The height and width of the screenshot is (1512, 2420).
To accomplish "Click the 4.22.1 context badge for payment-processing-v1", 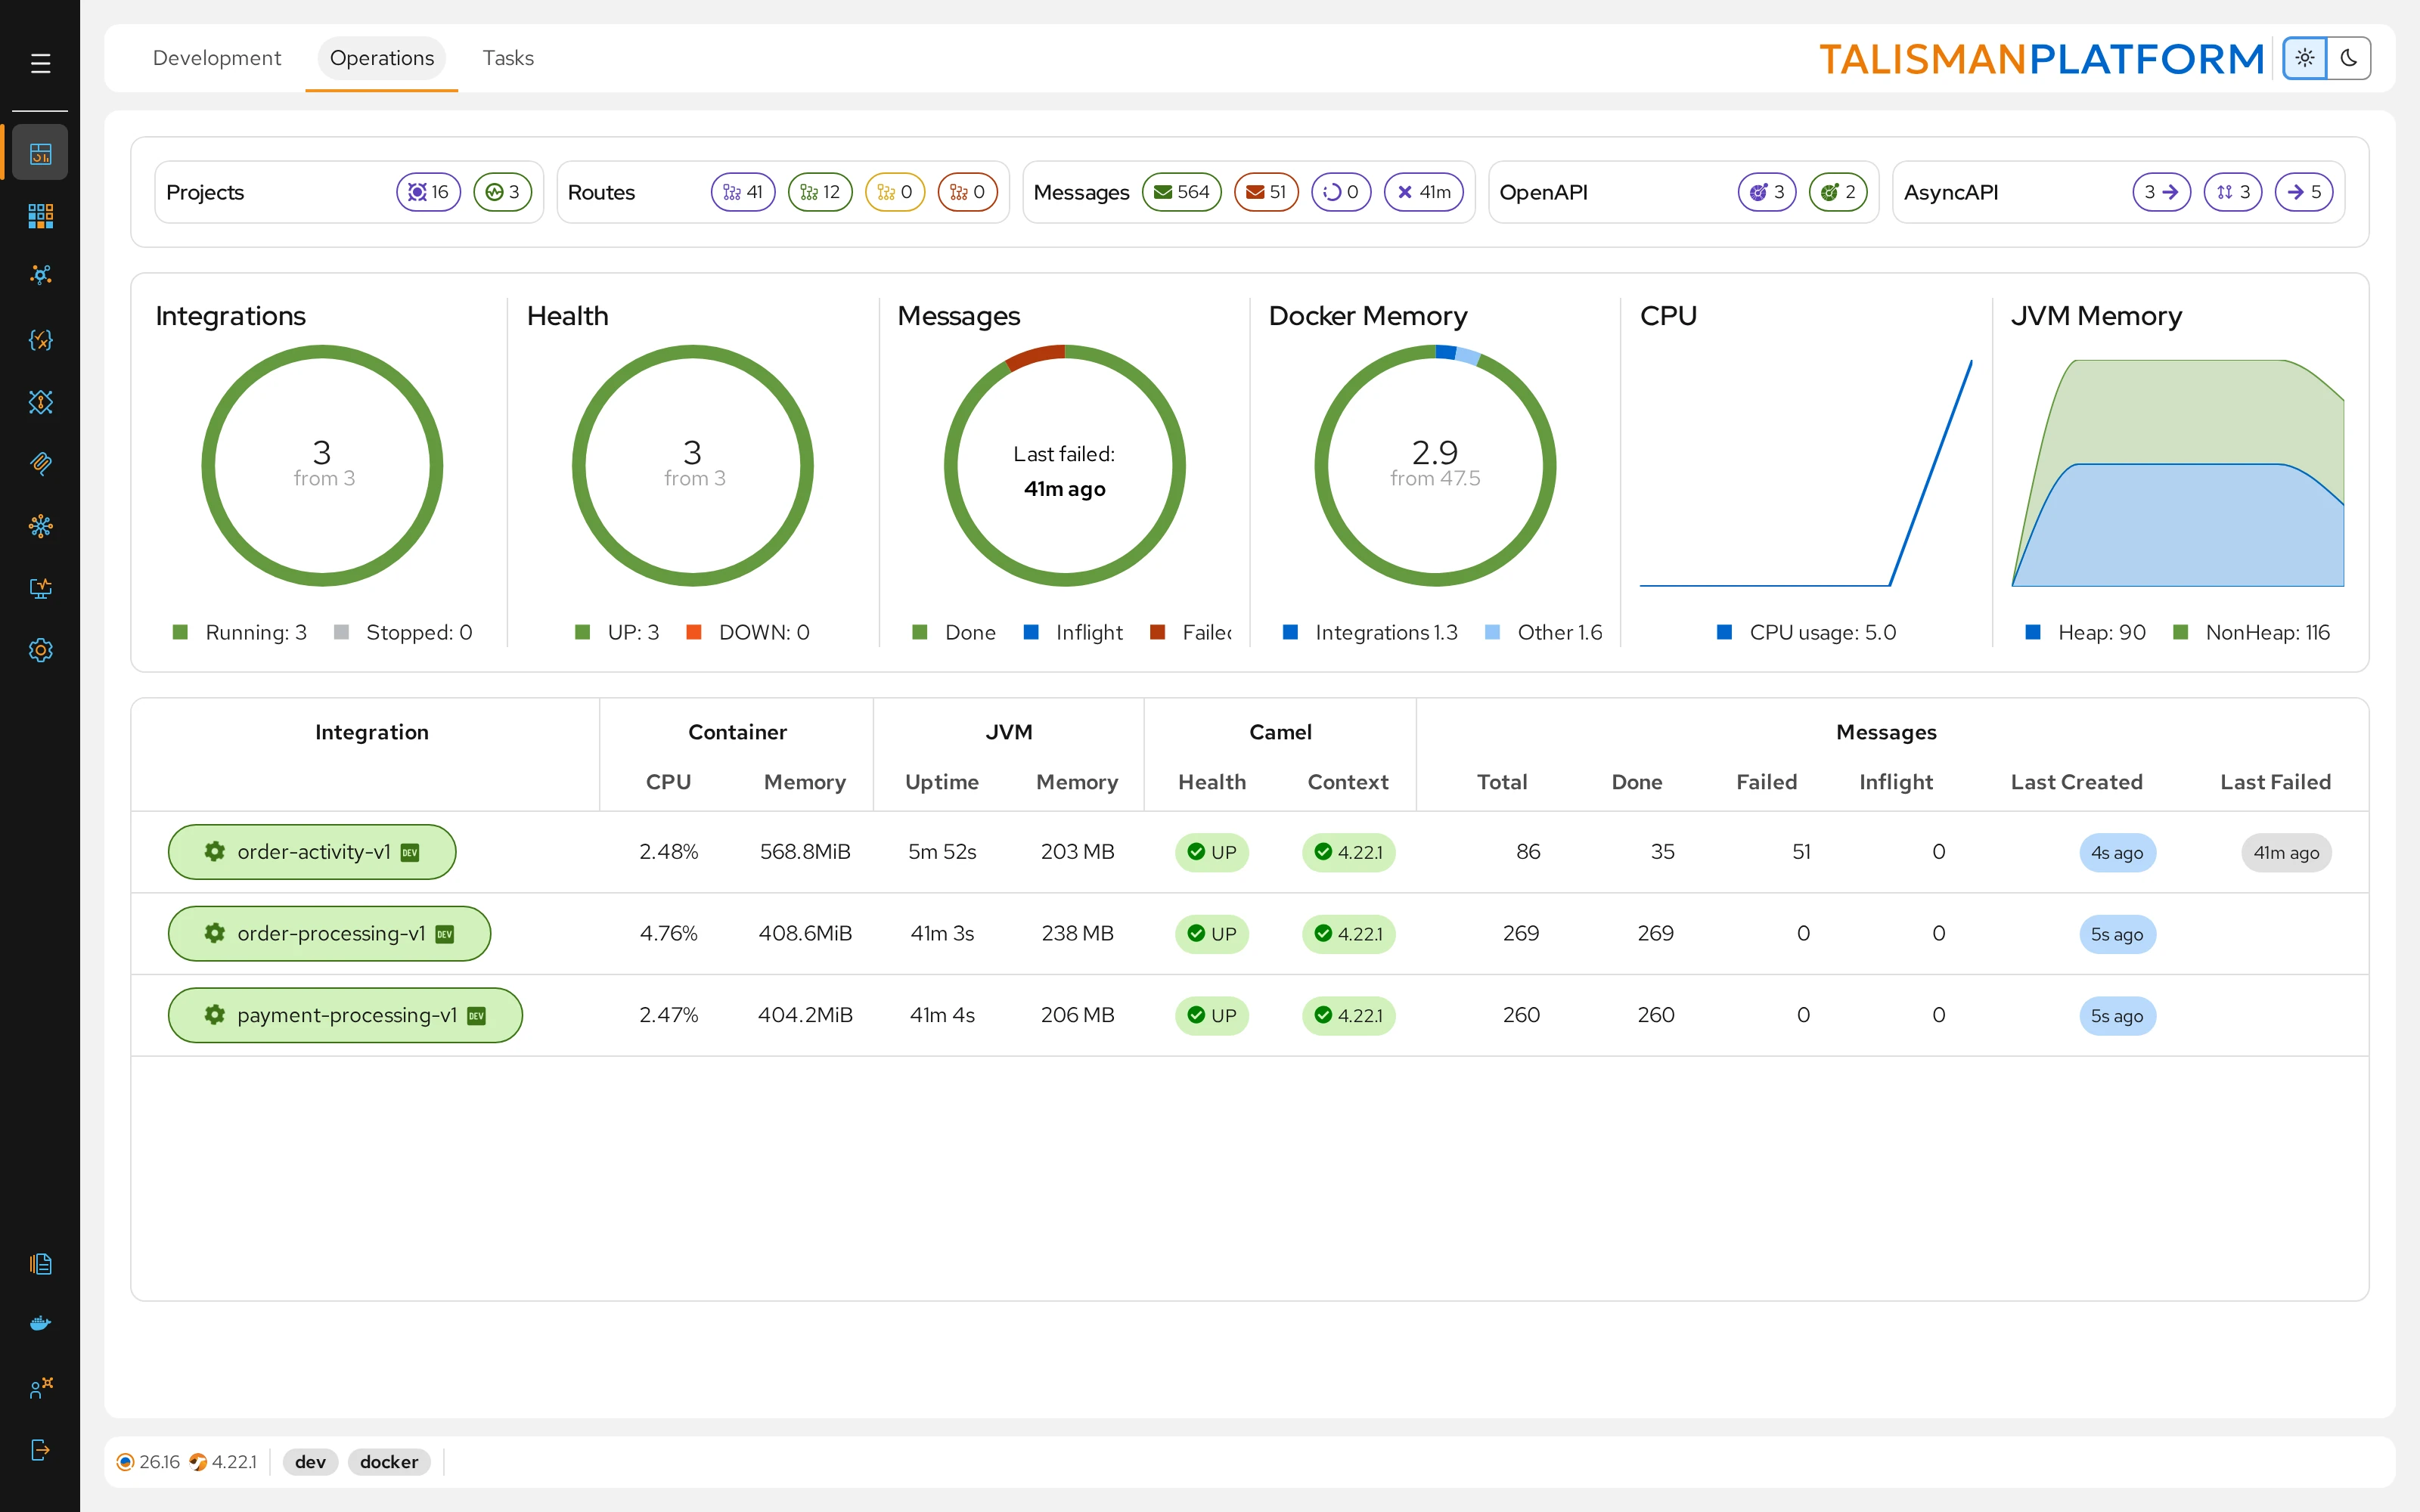I will [1348, 1016].
